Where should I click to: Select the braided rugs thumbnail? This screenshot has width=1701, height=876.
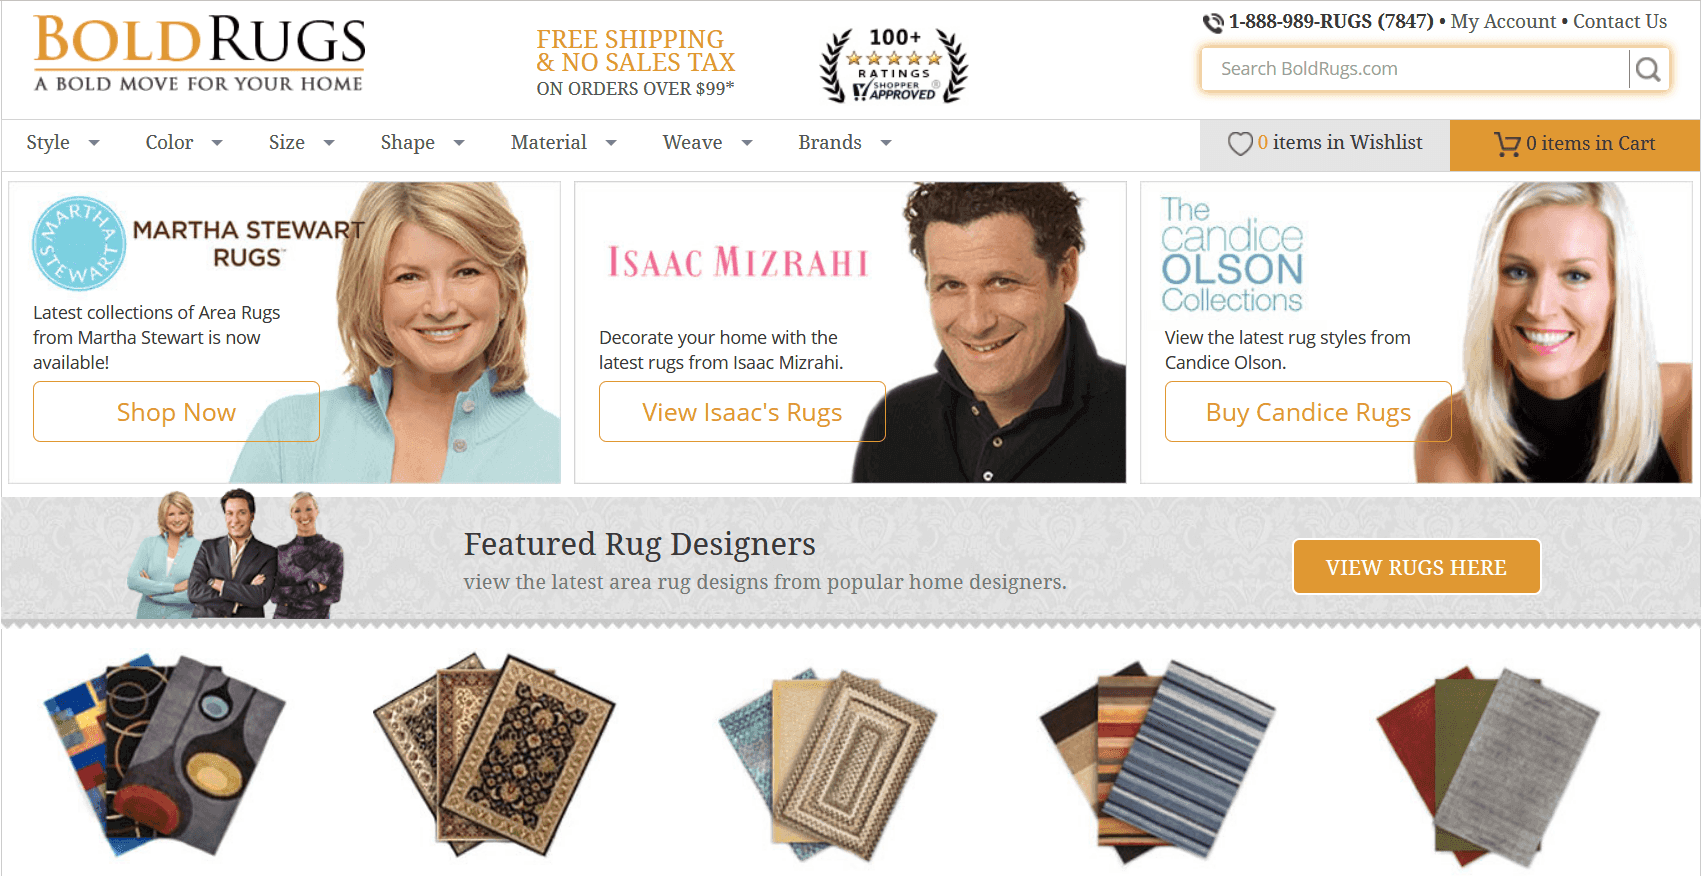pos(828,762)
